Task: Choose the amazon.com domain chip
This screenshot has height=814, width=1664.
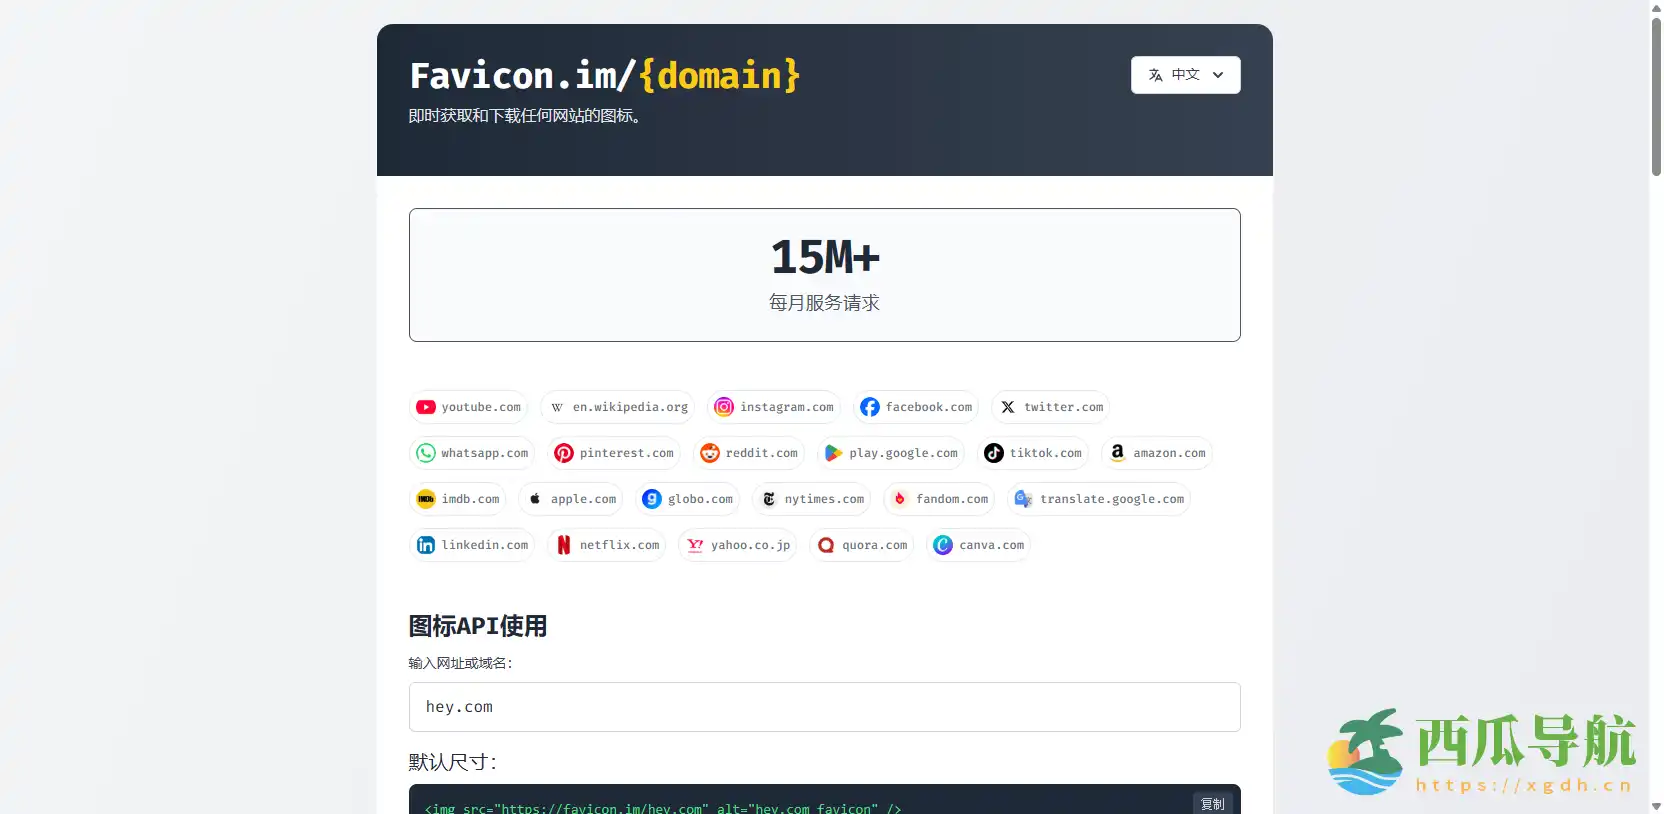Action: click(x=1157, y=453)
